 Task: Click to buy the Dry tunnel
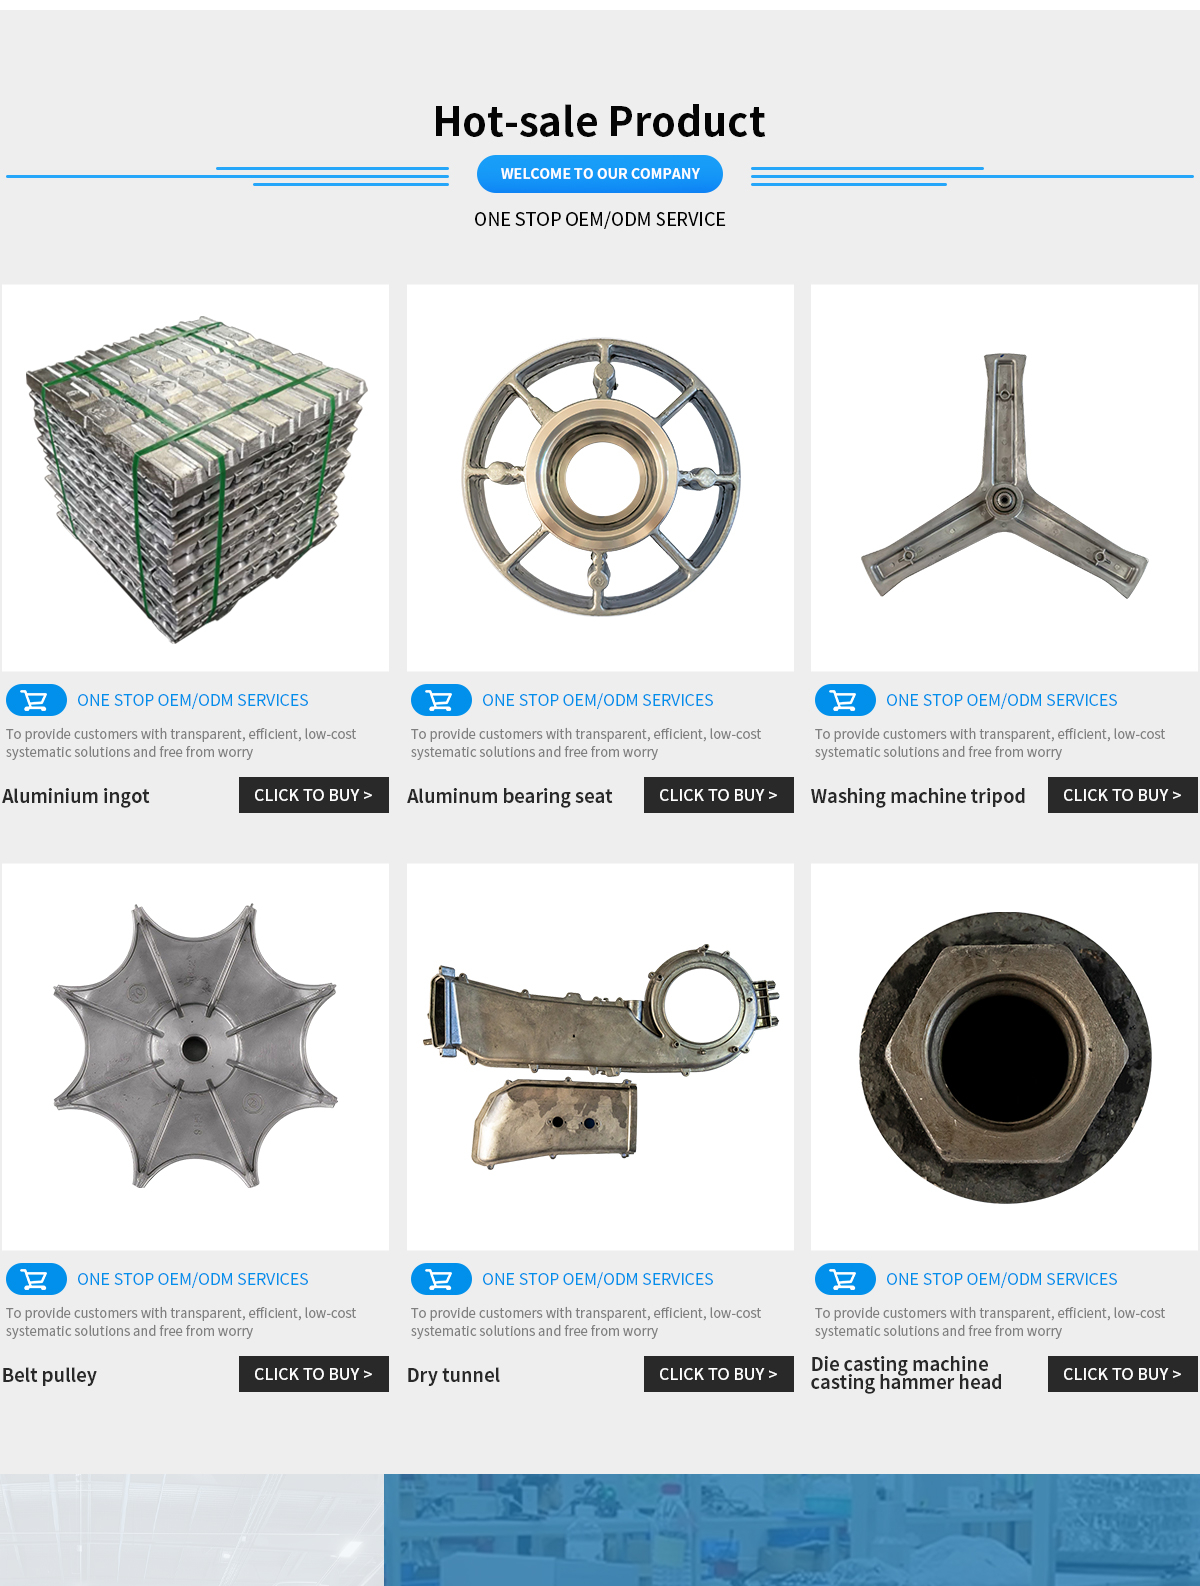[x=719, y=1374]
